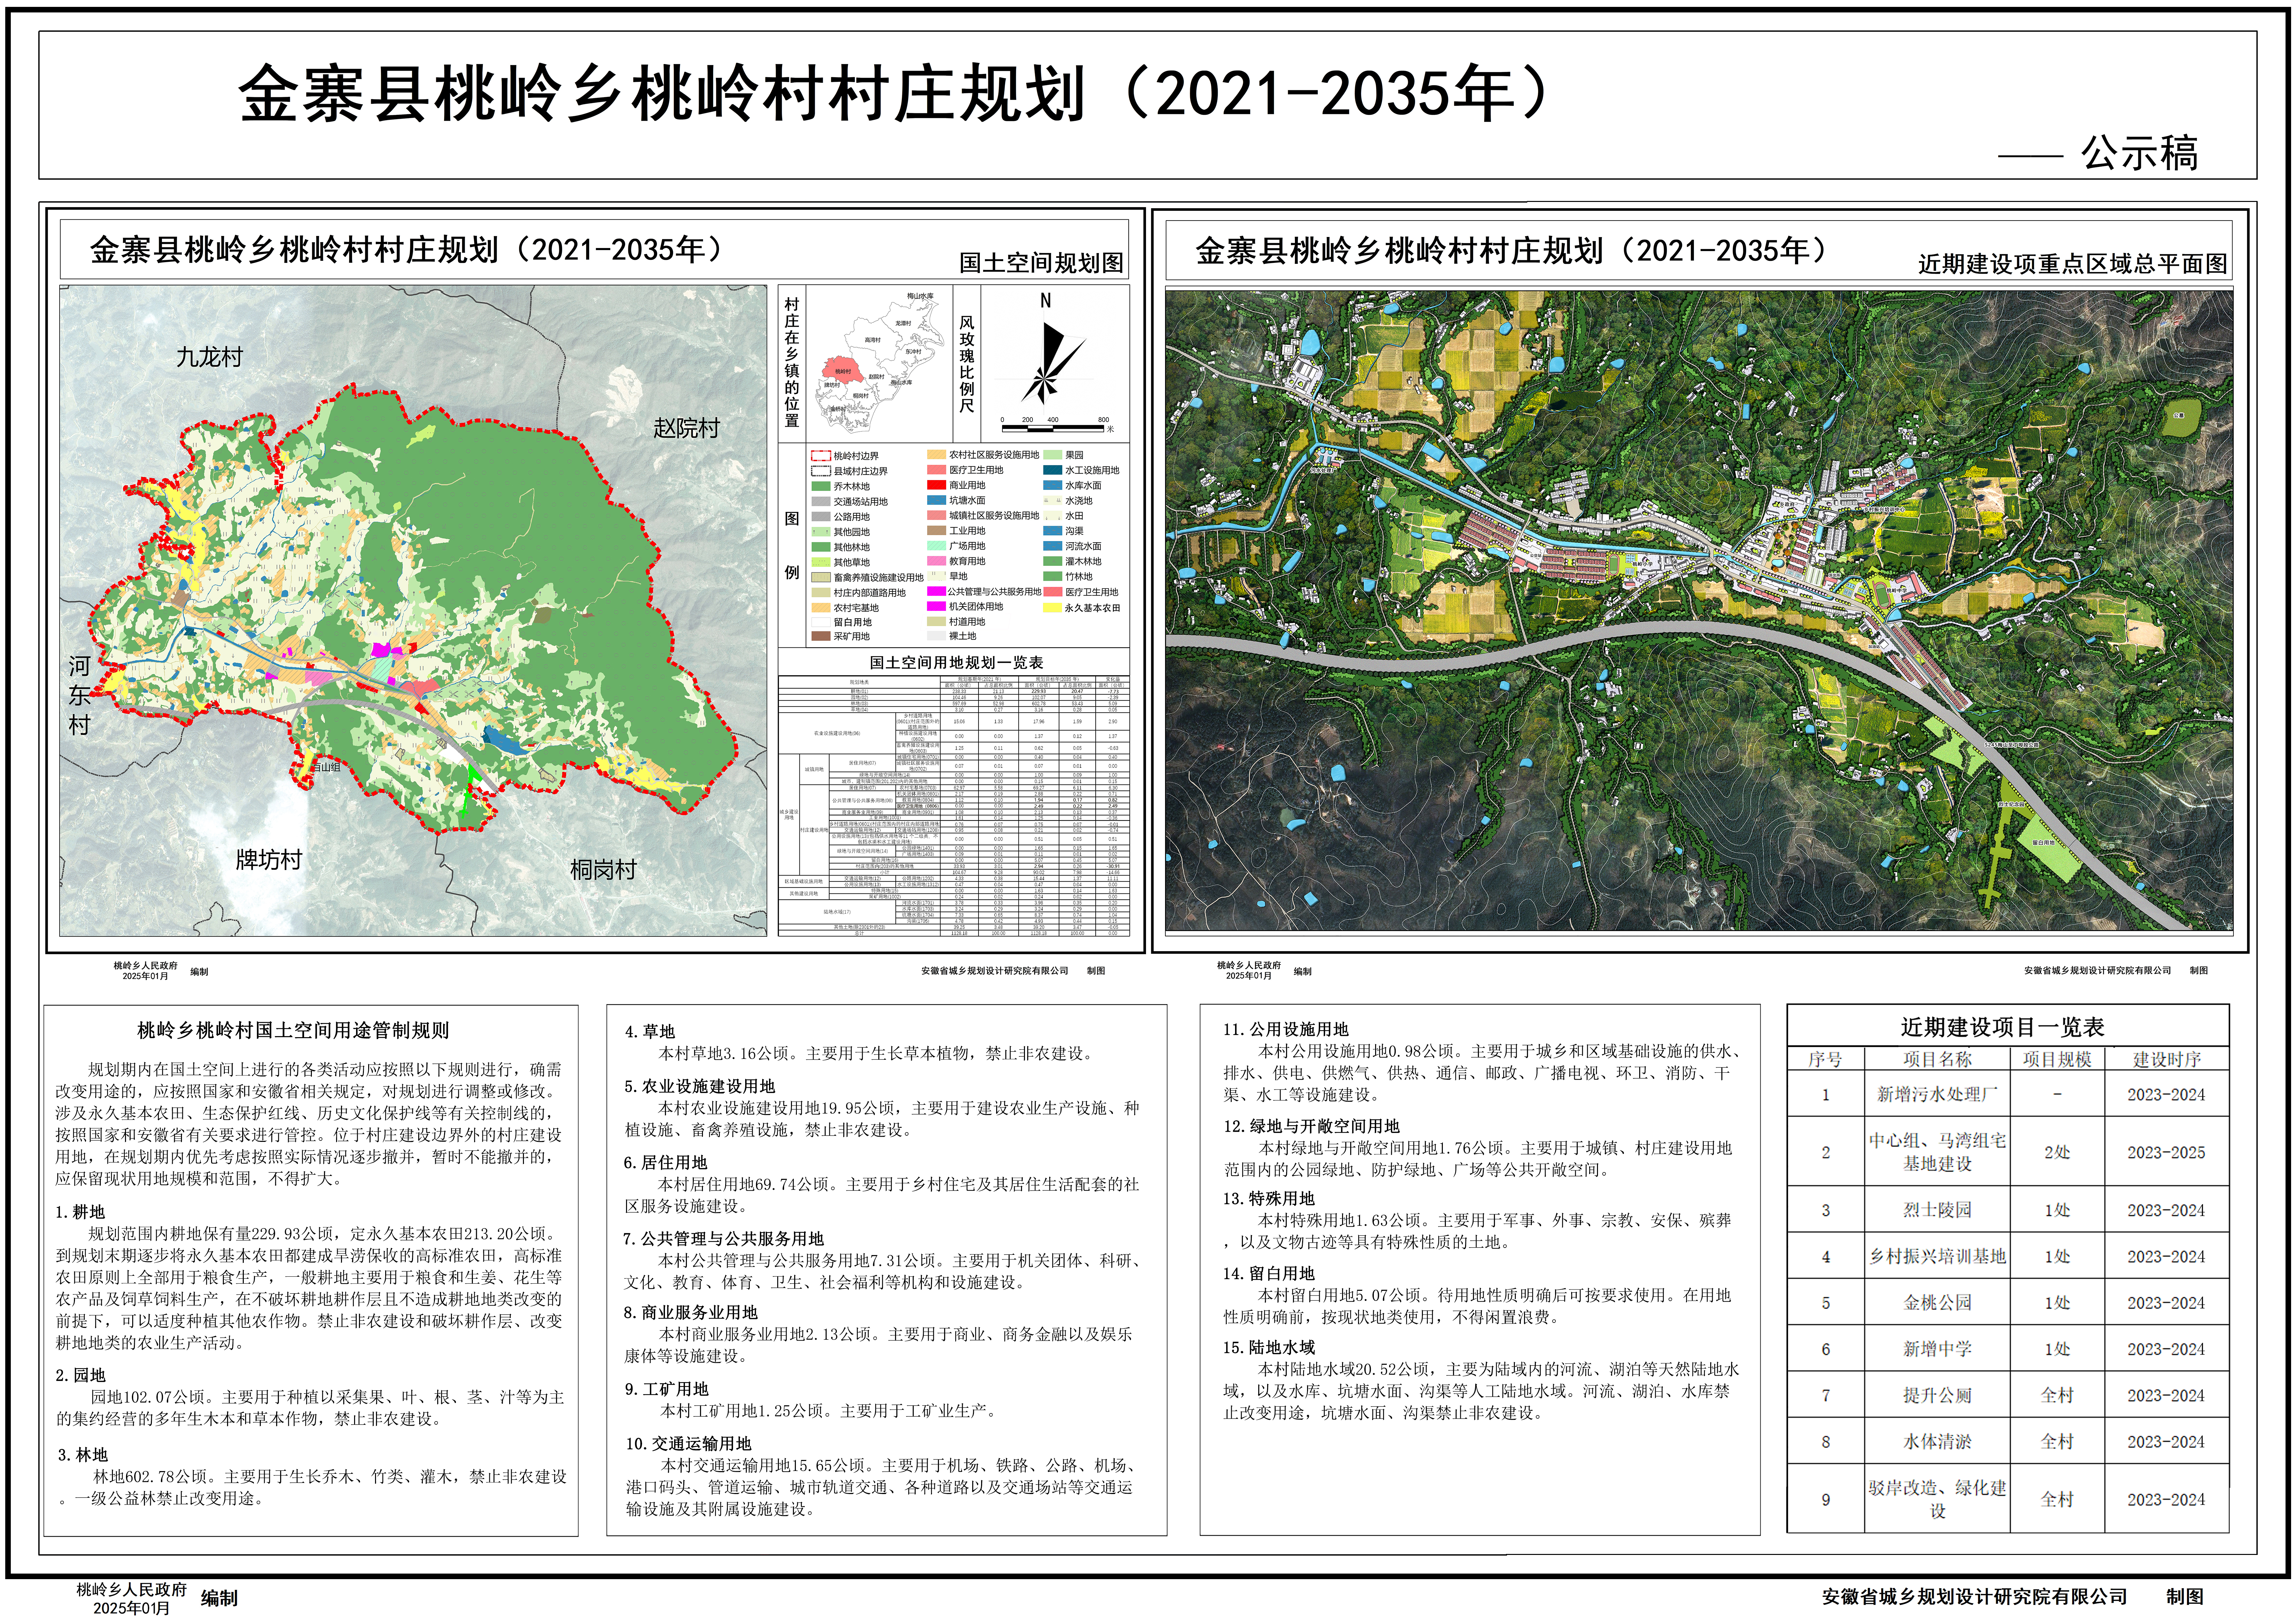
Task: Click the 6.居住用地 section heading
Action: (x=666, y=1163)
